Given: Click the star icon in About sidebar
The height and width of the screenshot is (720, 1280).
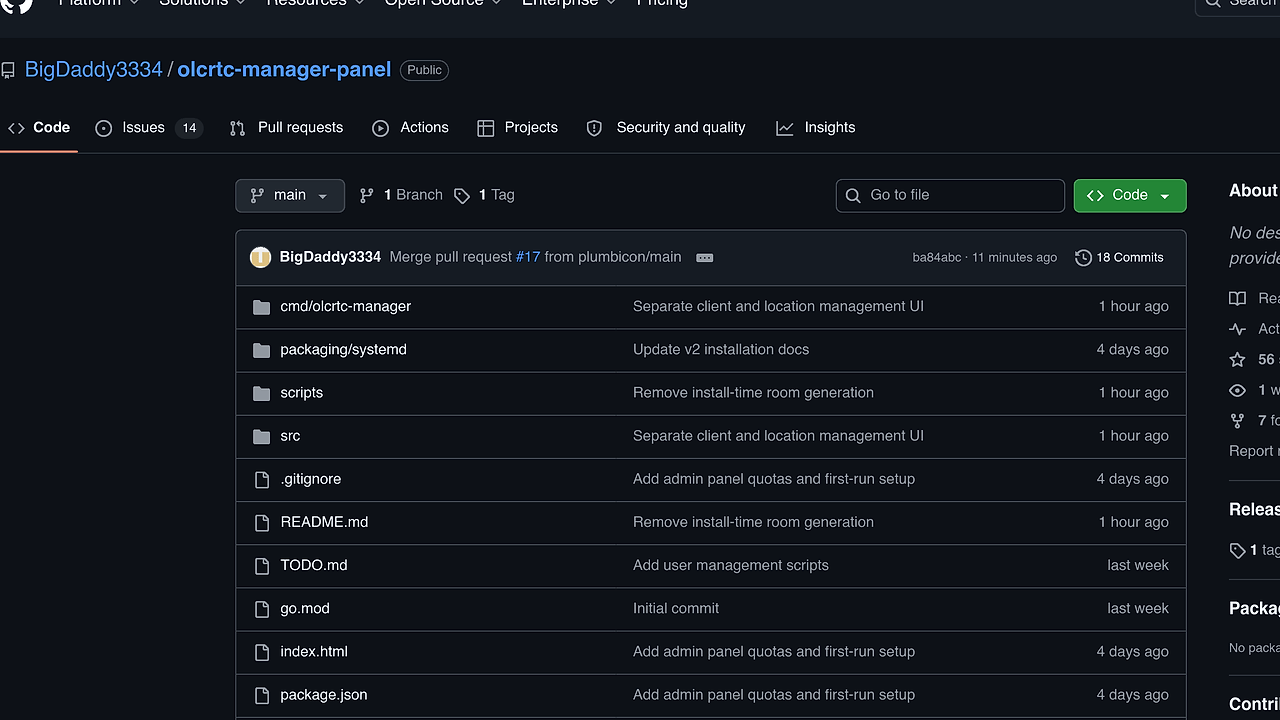Looking at the screenshot, I should tap(1238, 359).
